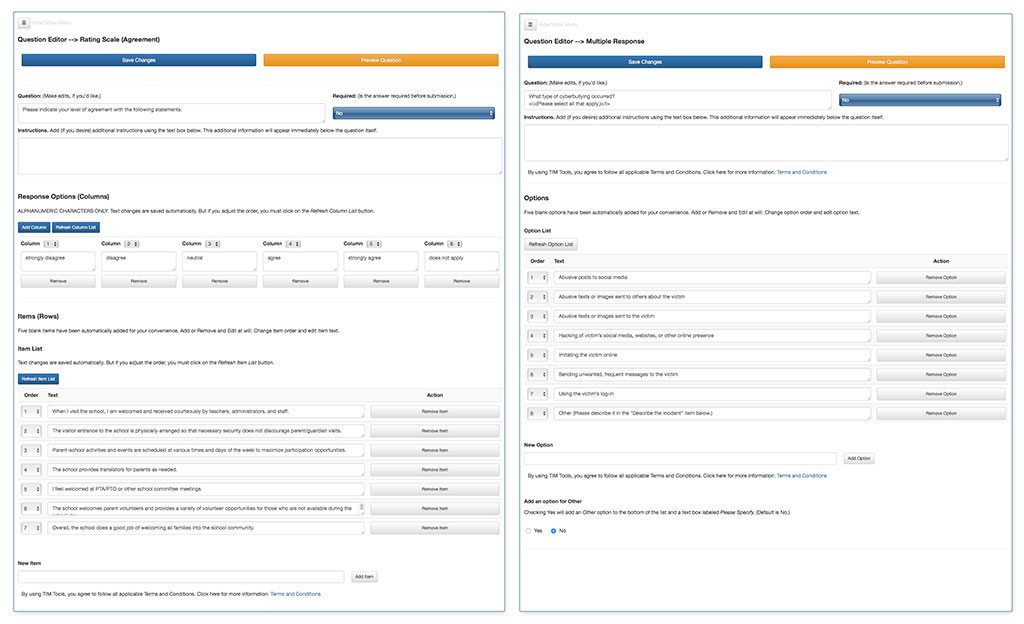Click the Refresh Column List button
The image size is (1024, 624).
(x=76, y=227)
